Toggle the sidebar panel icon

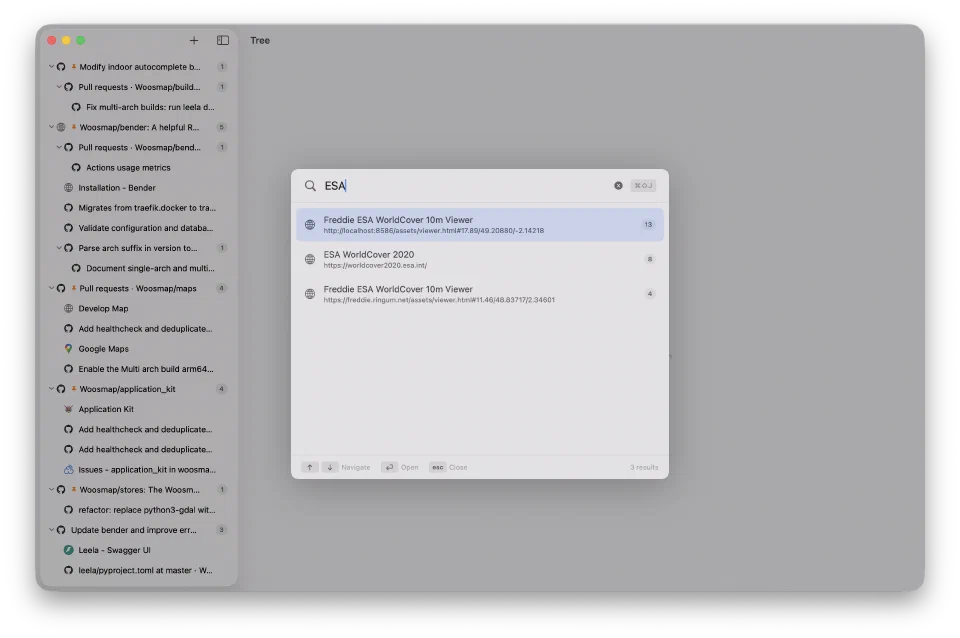click(223, 40)
